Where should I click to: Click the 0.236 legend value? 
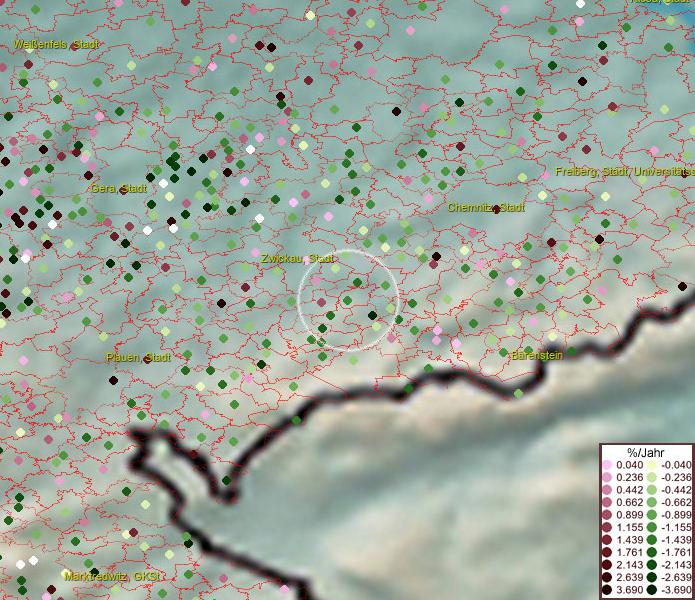pyautogui.click(x=629, y=477)
